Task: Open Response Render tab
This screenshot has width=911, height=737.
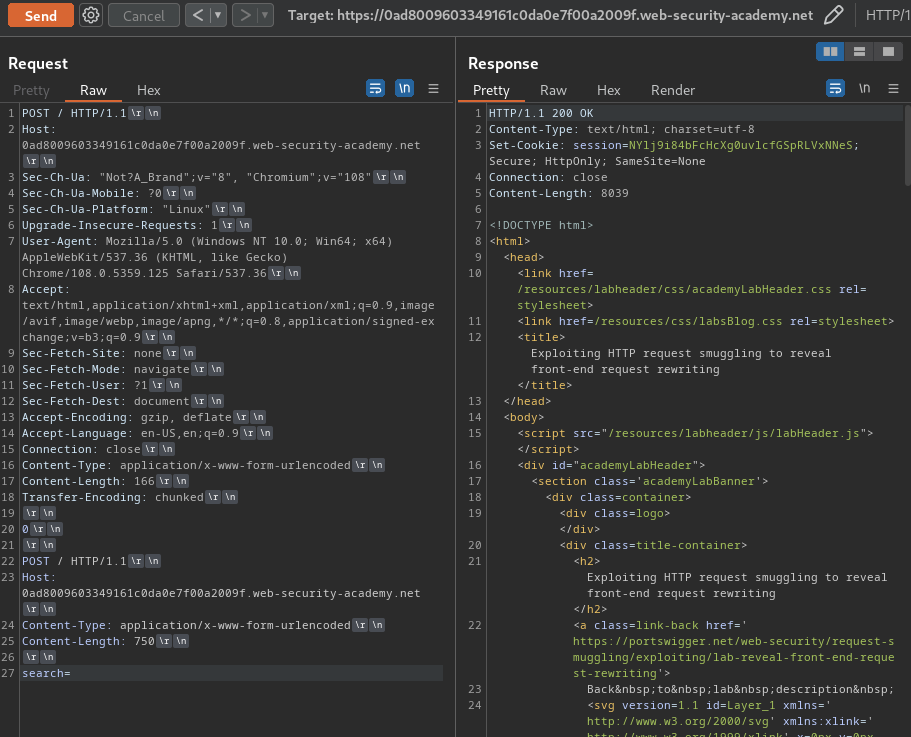Action: pyautogui.click(x=673, y=90)
